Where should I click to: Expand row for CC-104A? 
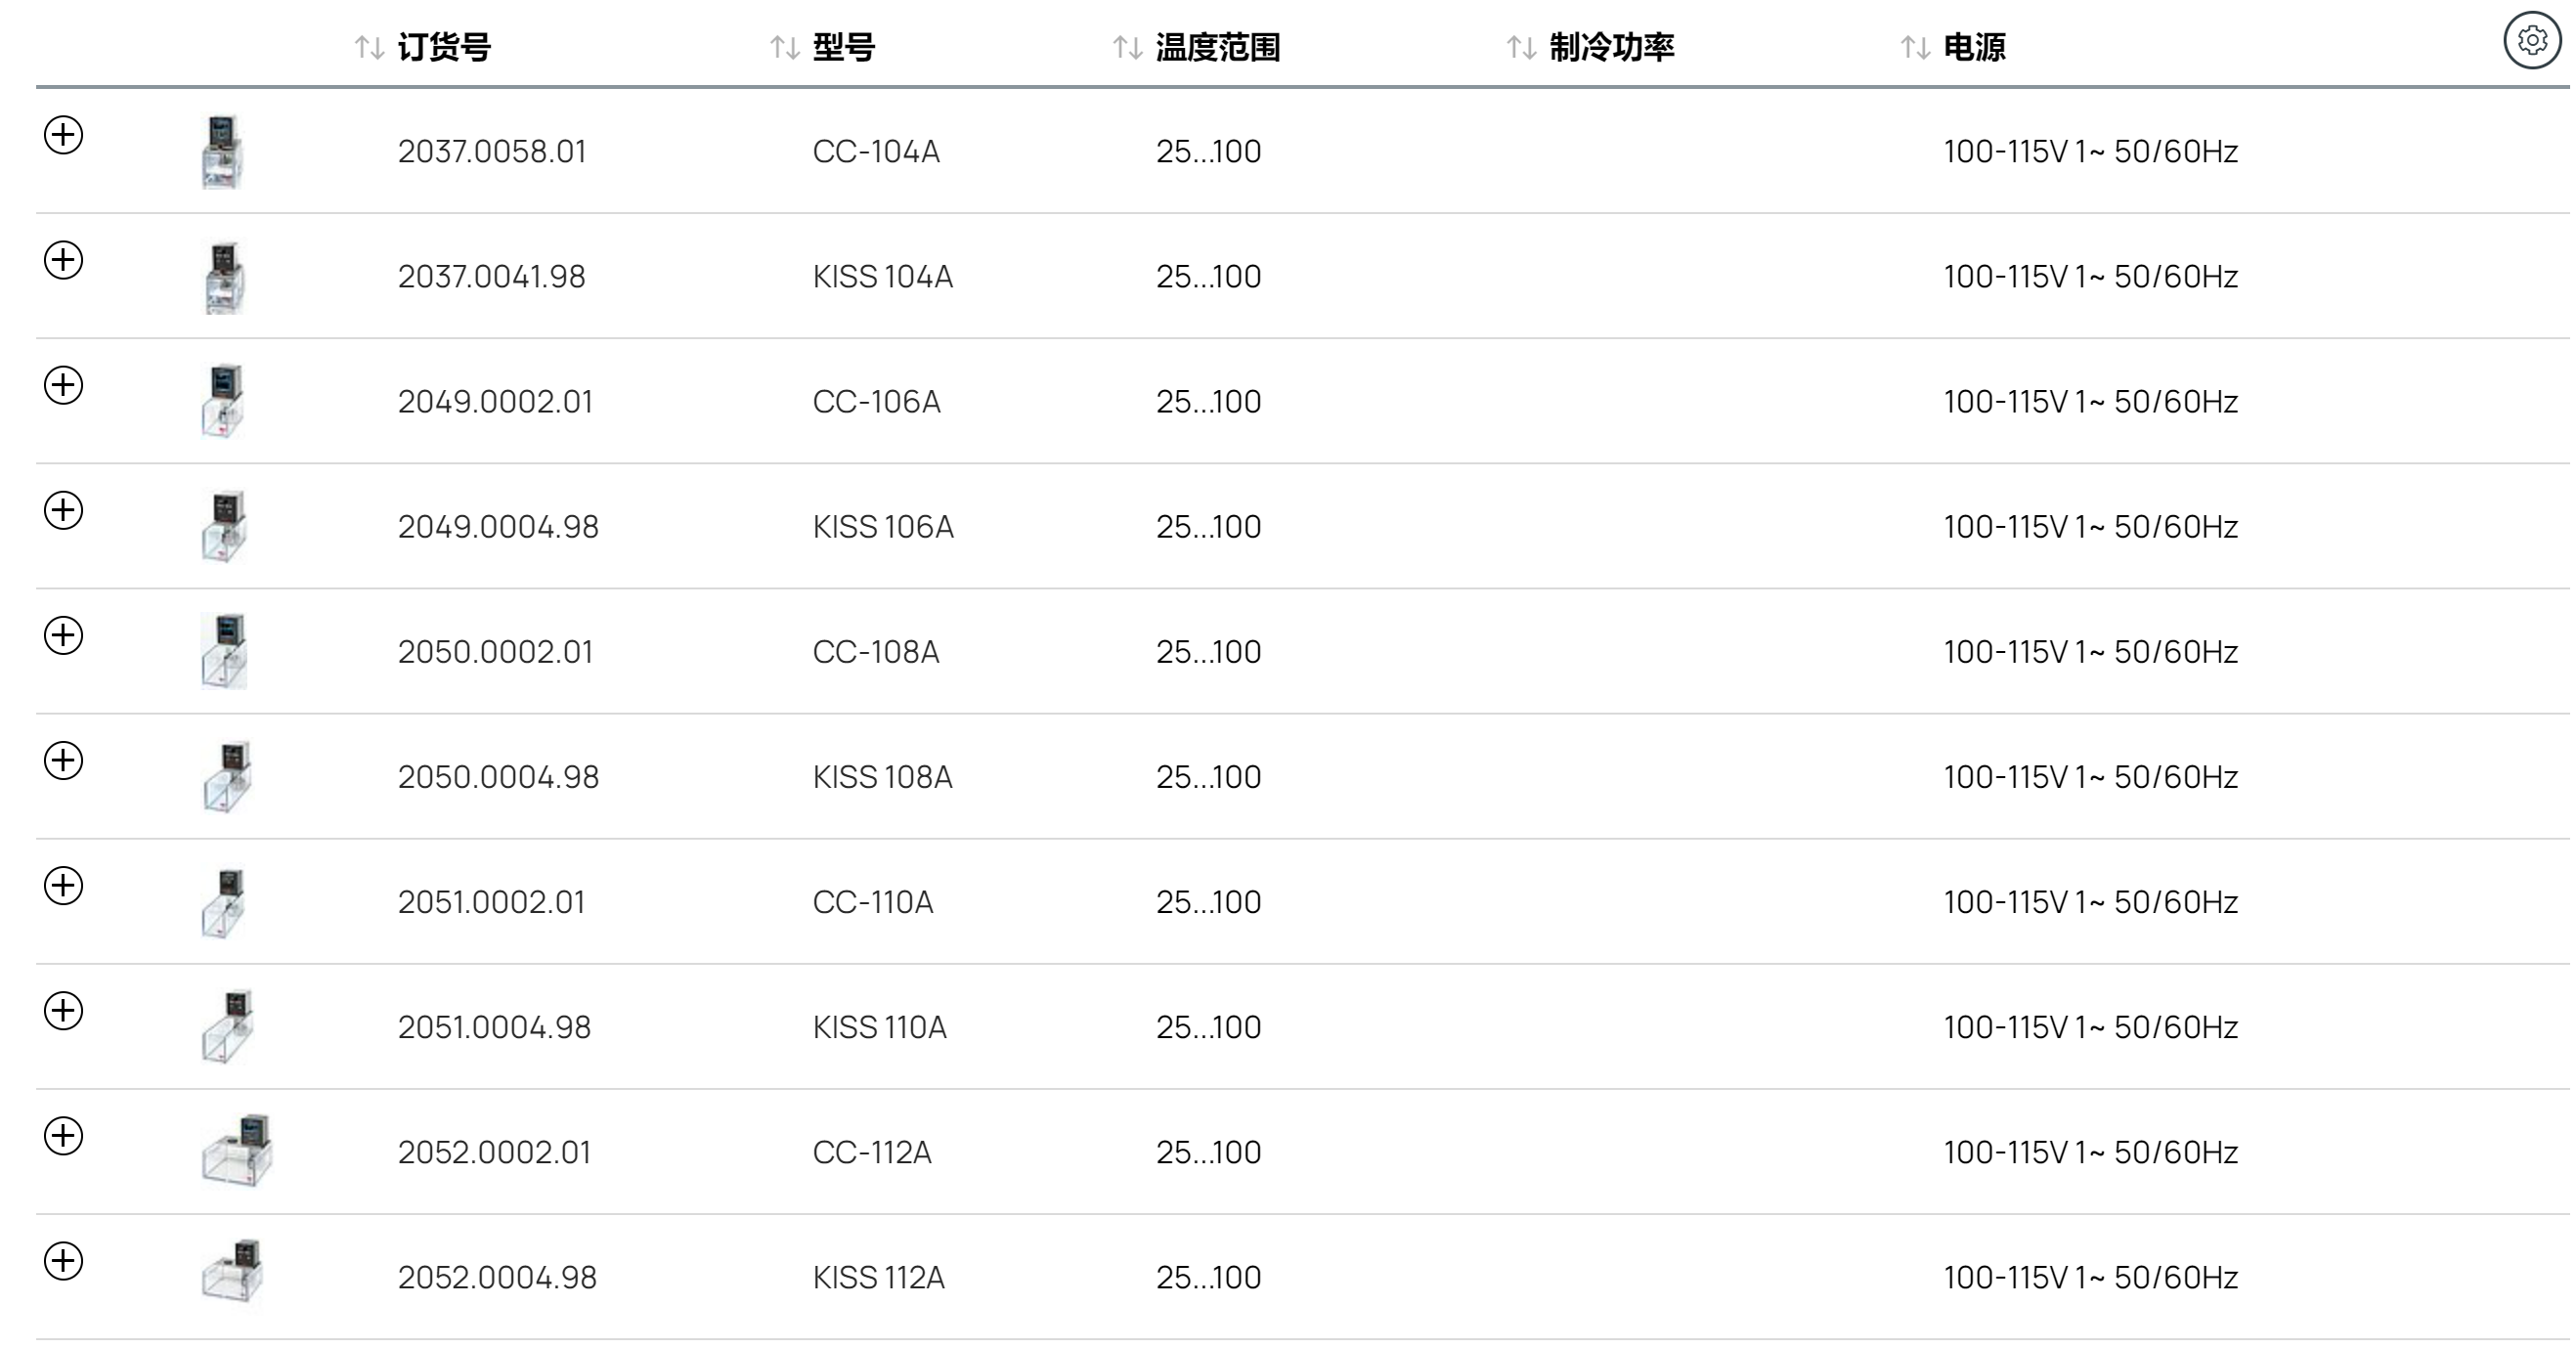click(63, 135)
